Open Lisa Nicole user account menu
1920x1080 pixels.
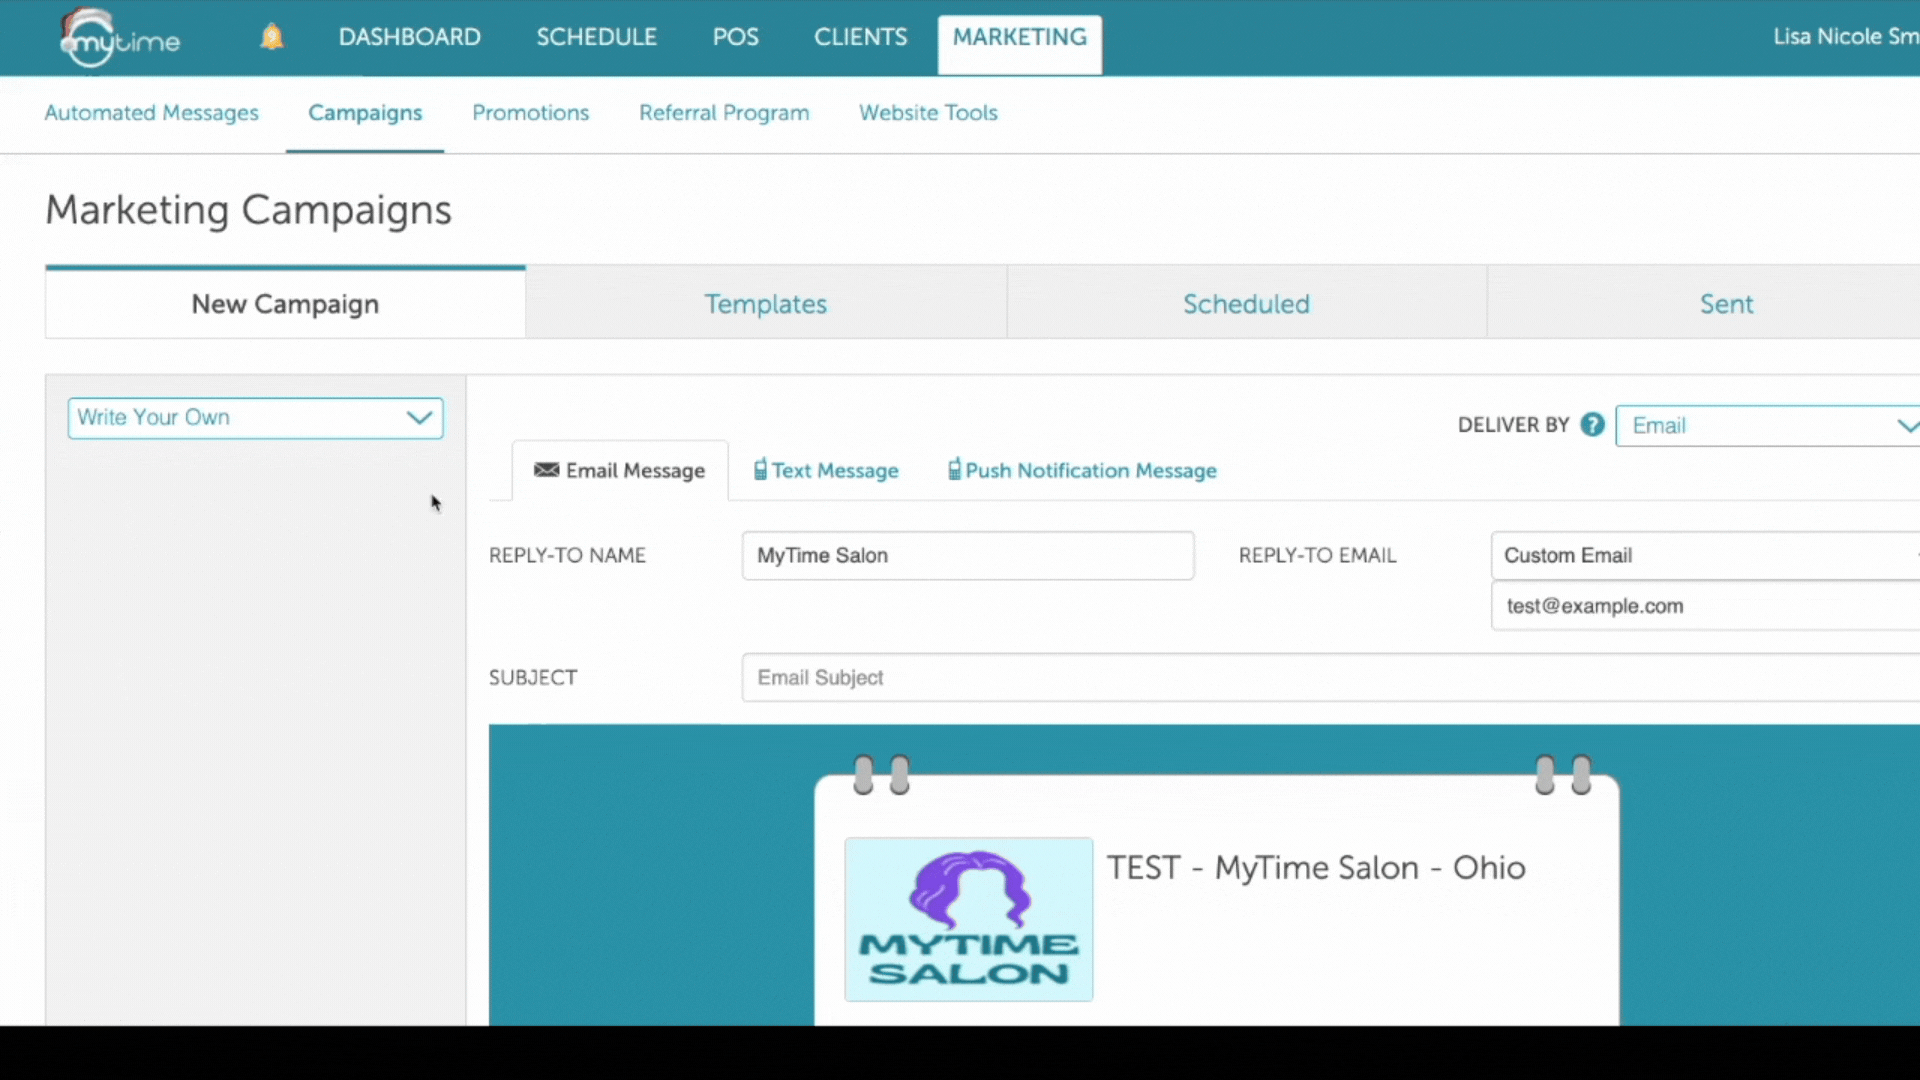click(x=1845, y=37)
